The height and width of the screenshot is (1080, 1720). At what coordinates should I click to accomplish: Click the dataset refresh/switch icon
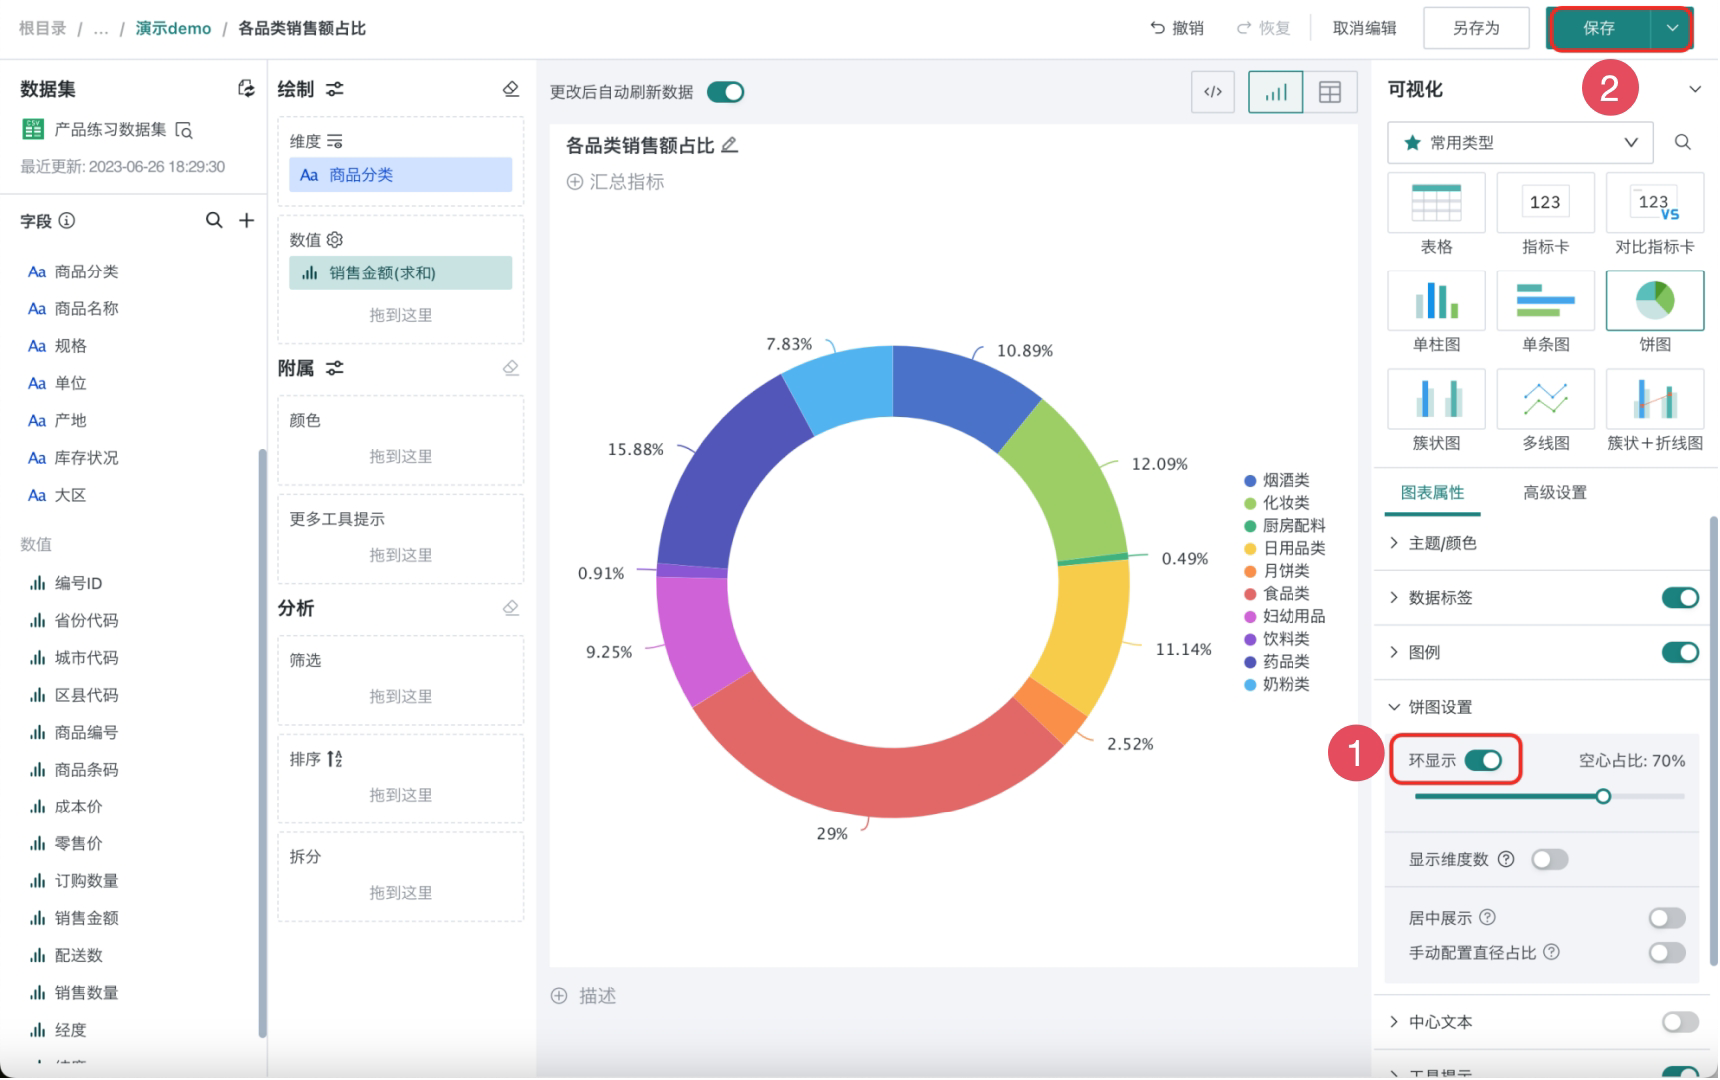[246, 89]
